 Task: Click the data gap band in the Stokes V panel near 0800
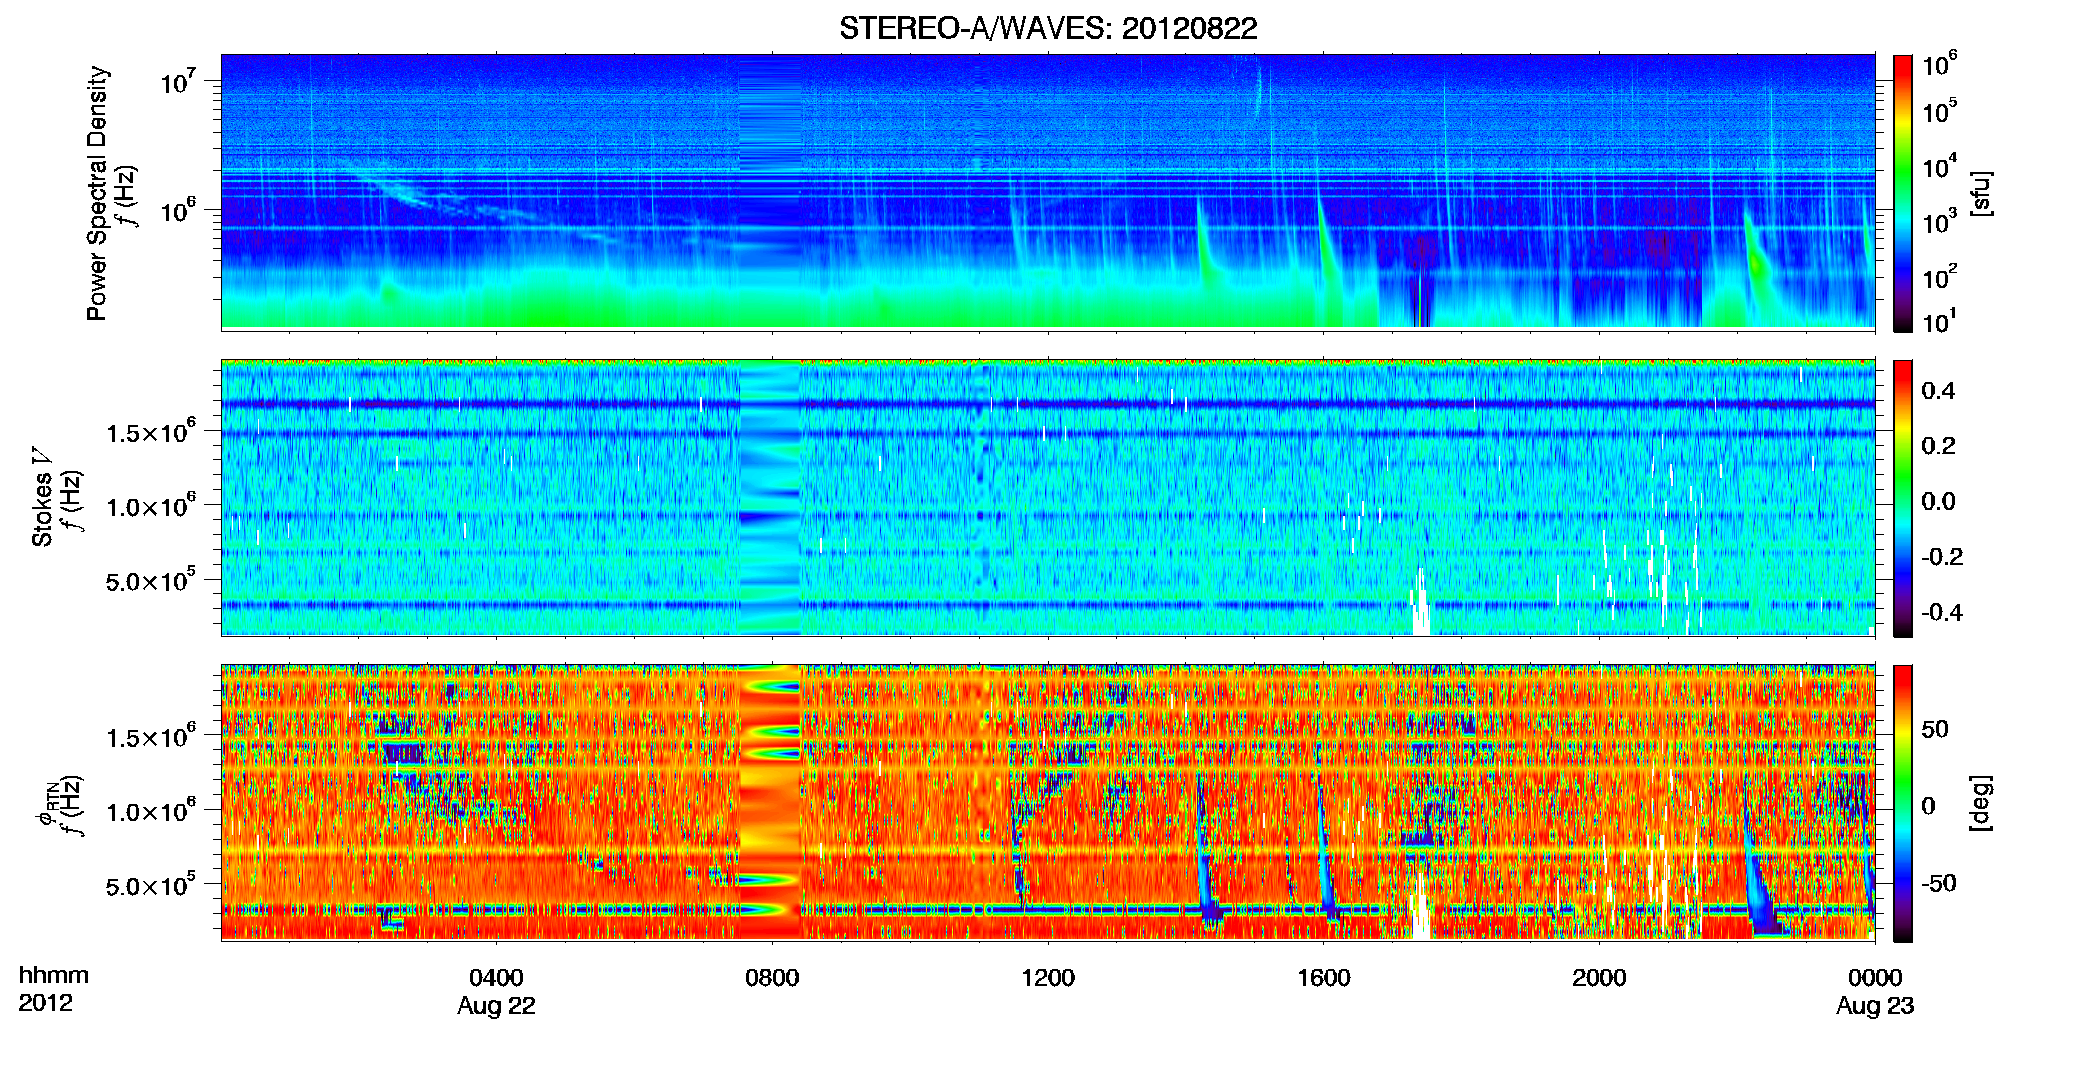click(x=770, y=498)
